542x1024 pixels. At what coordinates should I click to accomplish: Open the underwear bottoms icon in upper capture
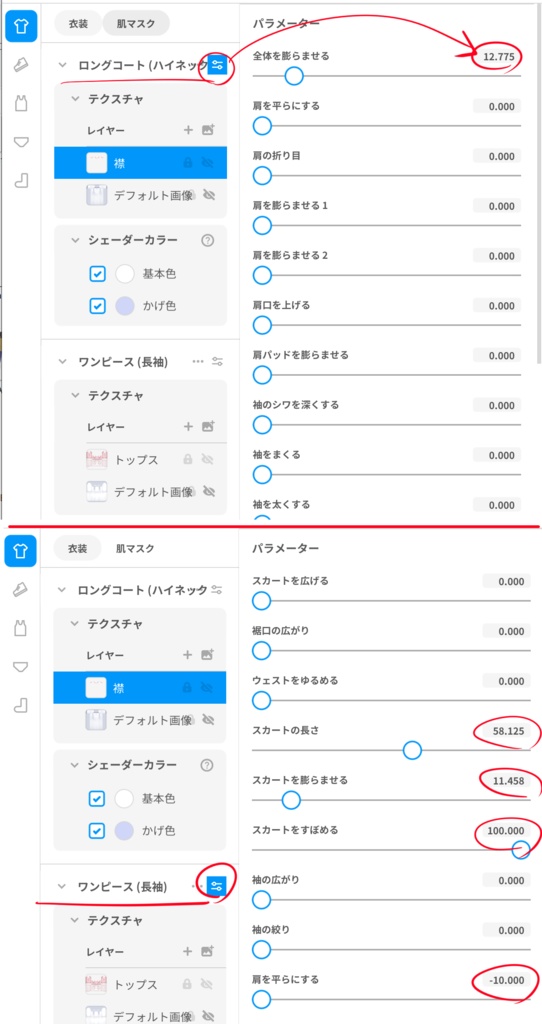(20, 142)
